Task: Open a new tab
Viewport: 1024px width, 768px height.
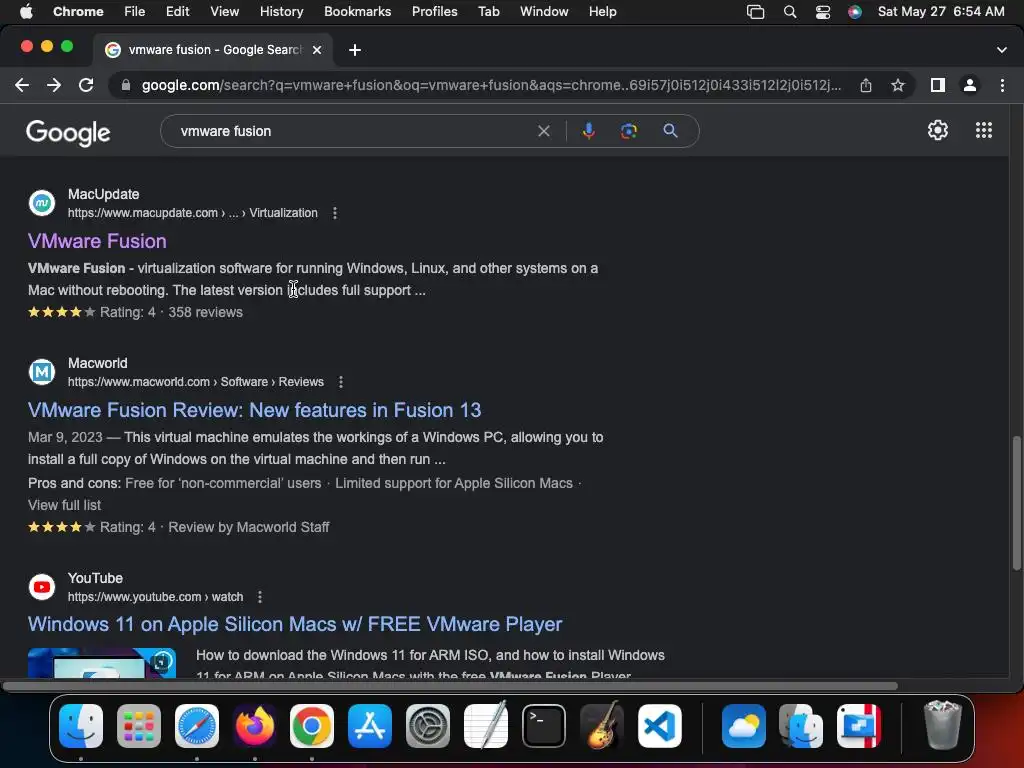Action: click(x=355, y=50)
